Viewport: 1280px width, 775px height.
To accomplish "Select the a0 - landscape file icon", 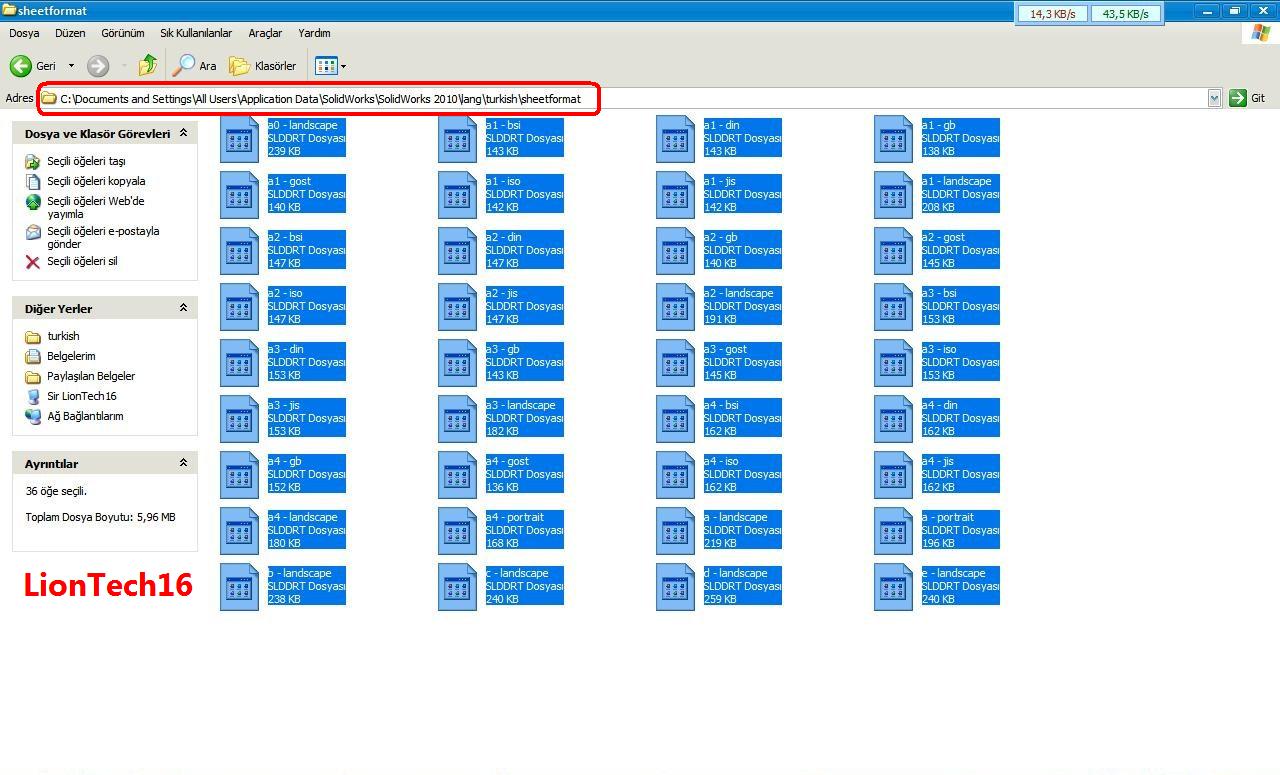I will tap(239, 139).
